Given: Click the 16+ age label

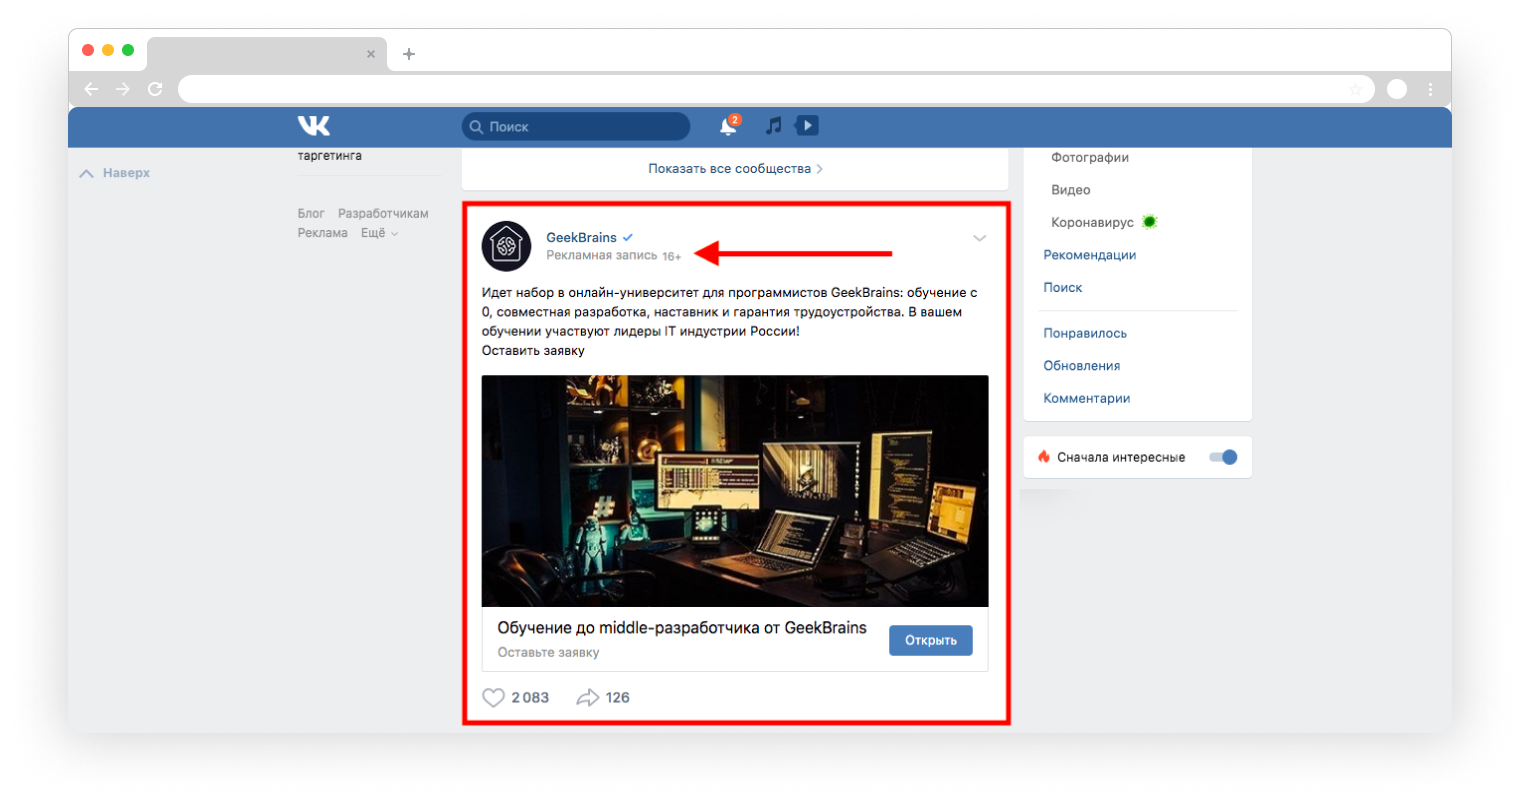Looking at the screenshot, I should click(x=672, y=257).
